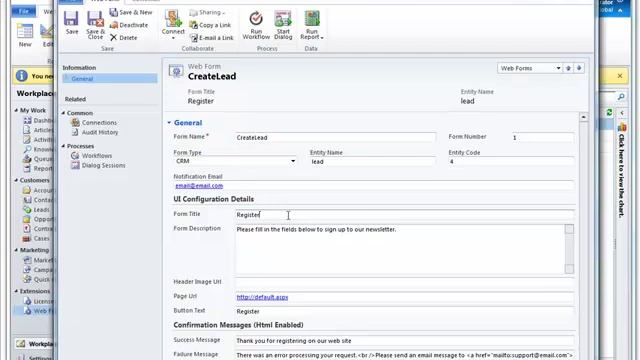Open the http://default.aspx link
This screenshot has height=360, width=640.
[x=262, y=297]
